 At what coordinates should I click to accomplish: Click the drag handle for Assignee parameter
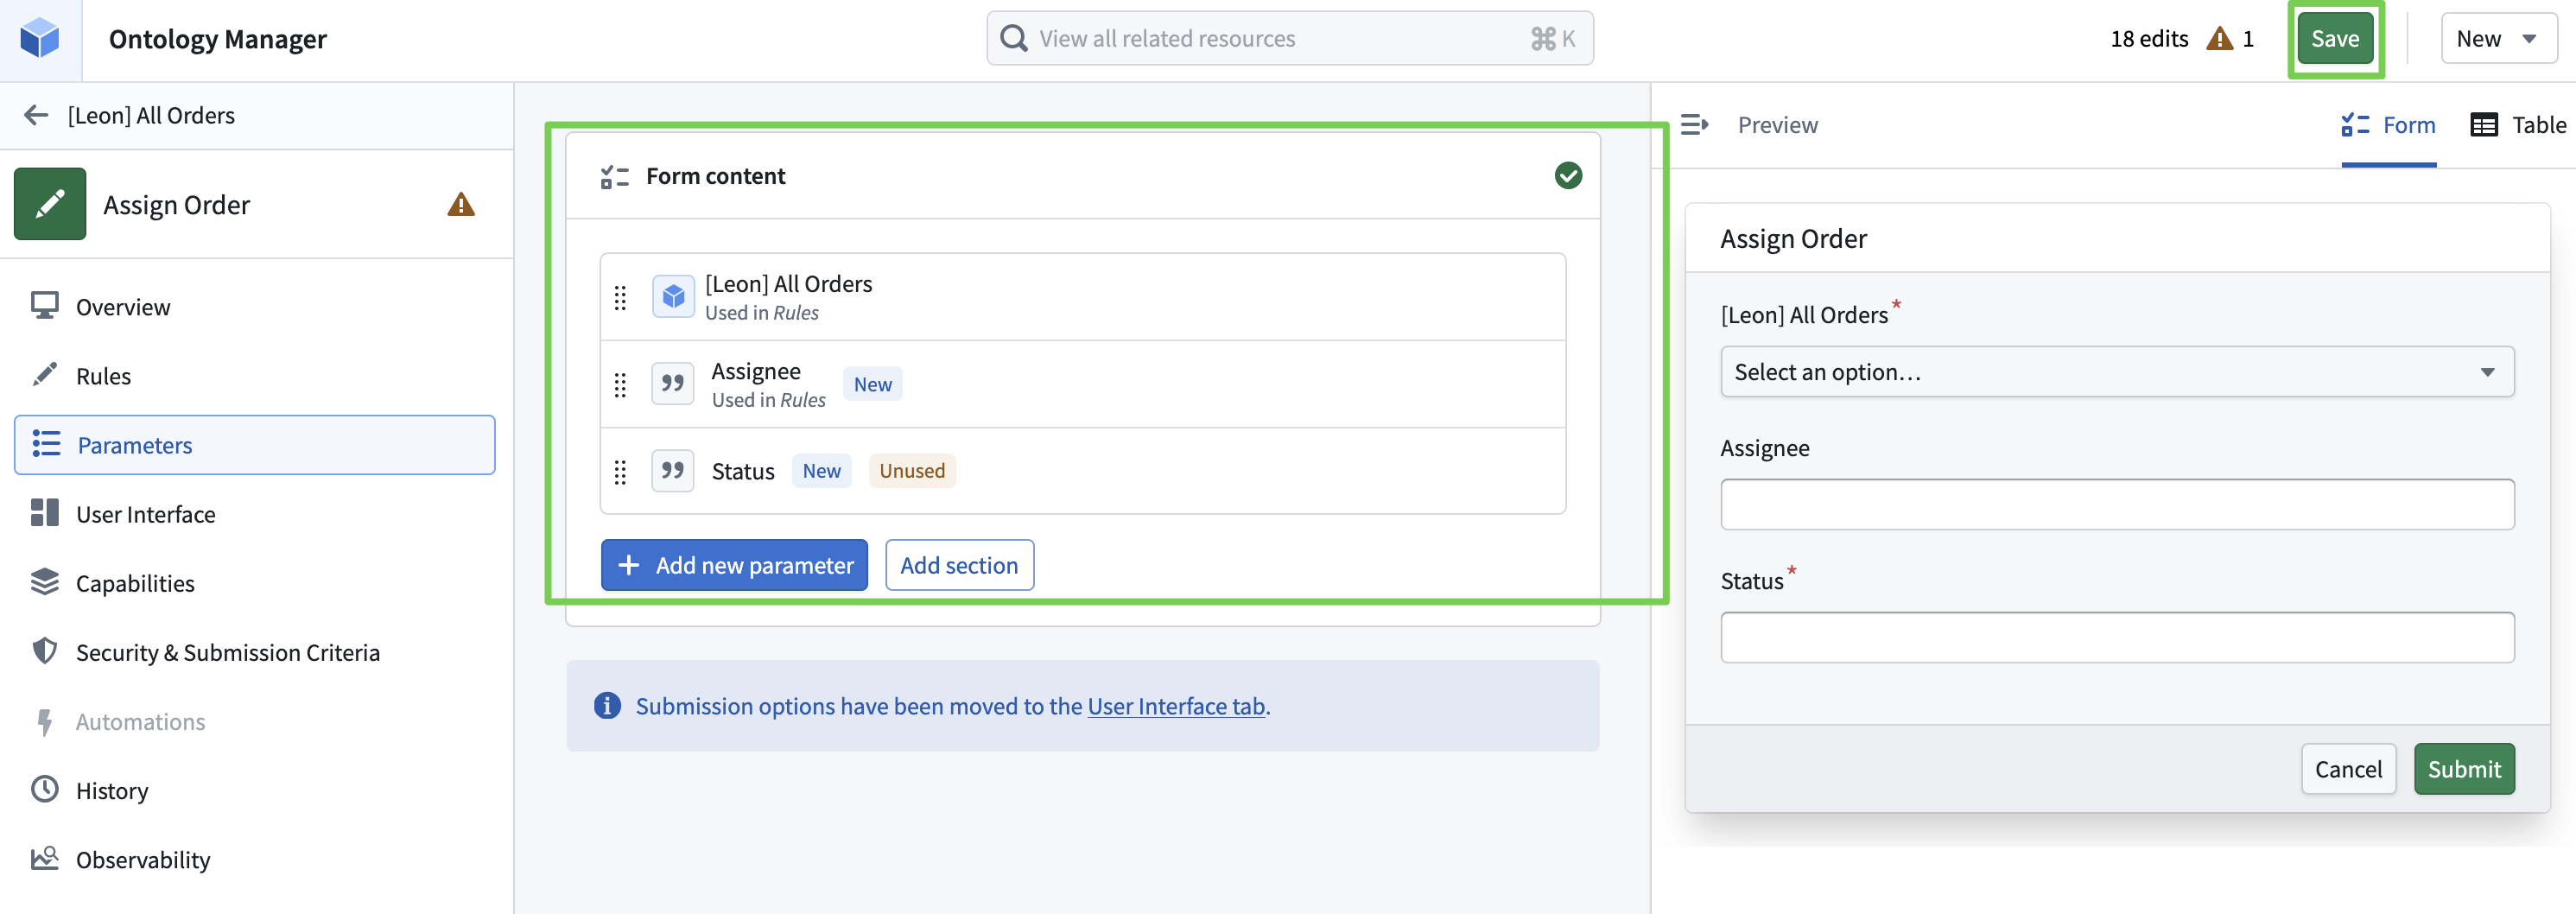coord(620,385)
